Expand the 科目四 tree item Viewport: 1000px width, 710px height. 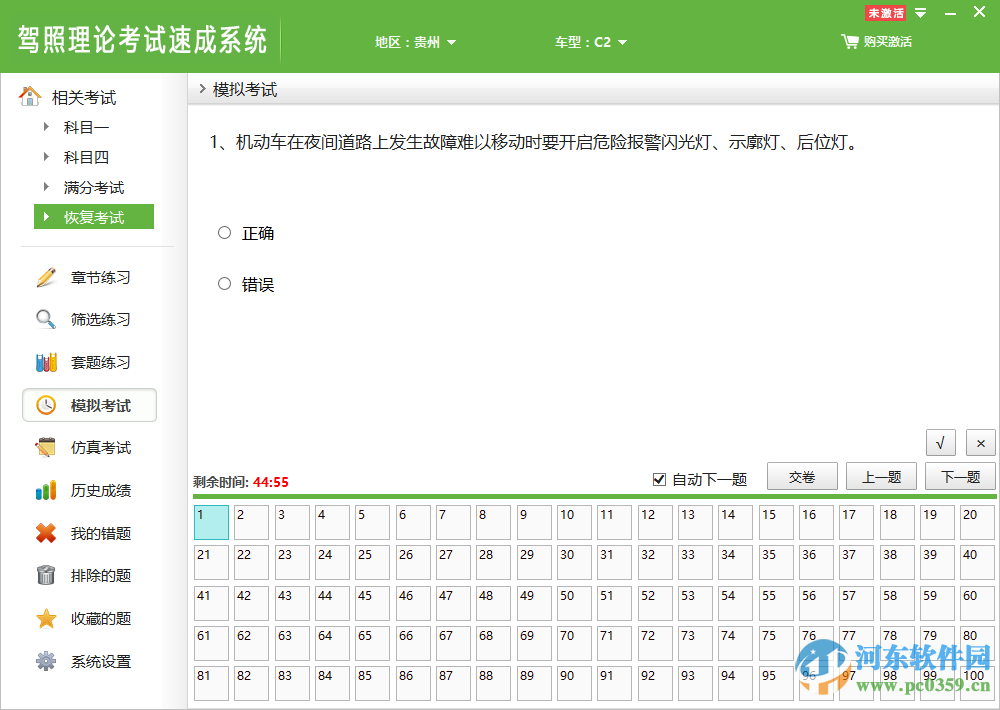(x=46, y=157)
